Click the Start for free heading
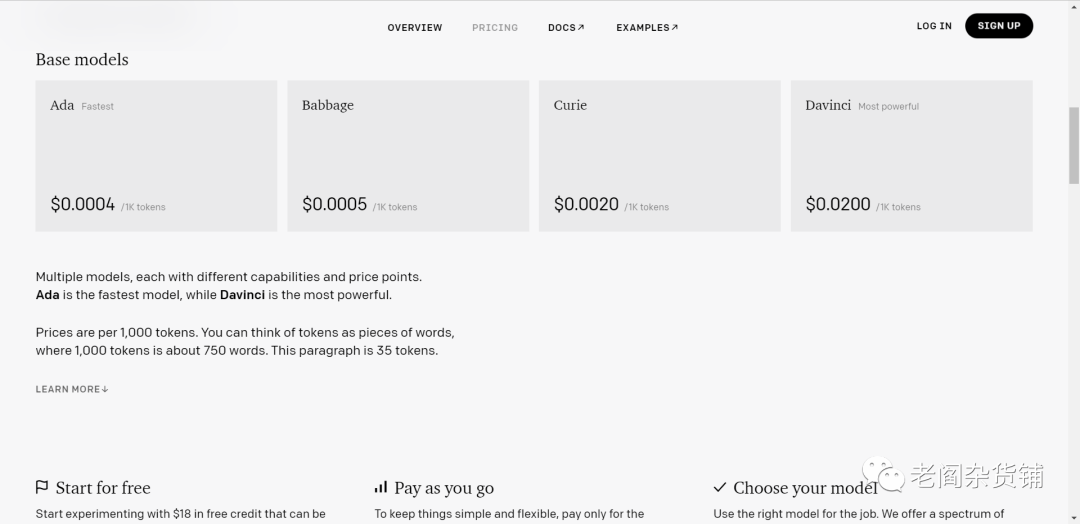 [103, 488]
